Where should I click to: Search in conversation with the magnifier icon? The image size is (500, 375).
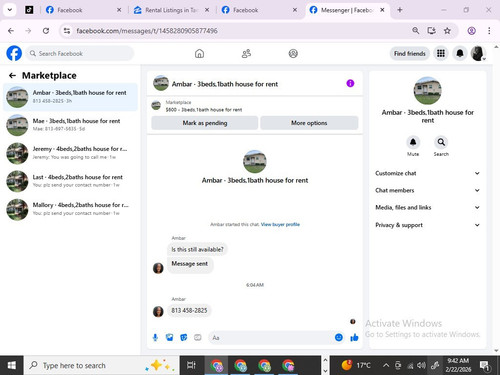coord(441,142)
